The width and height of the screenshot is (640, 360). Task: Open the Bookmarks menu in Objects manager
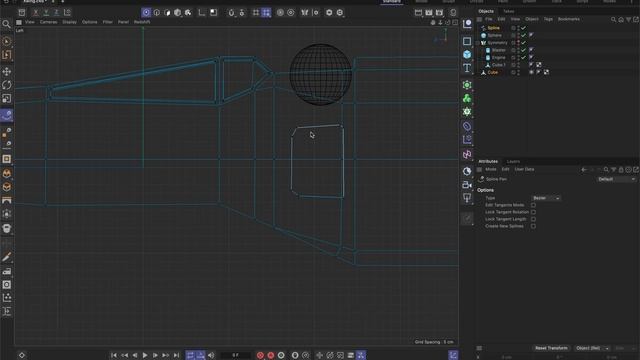569,19
